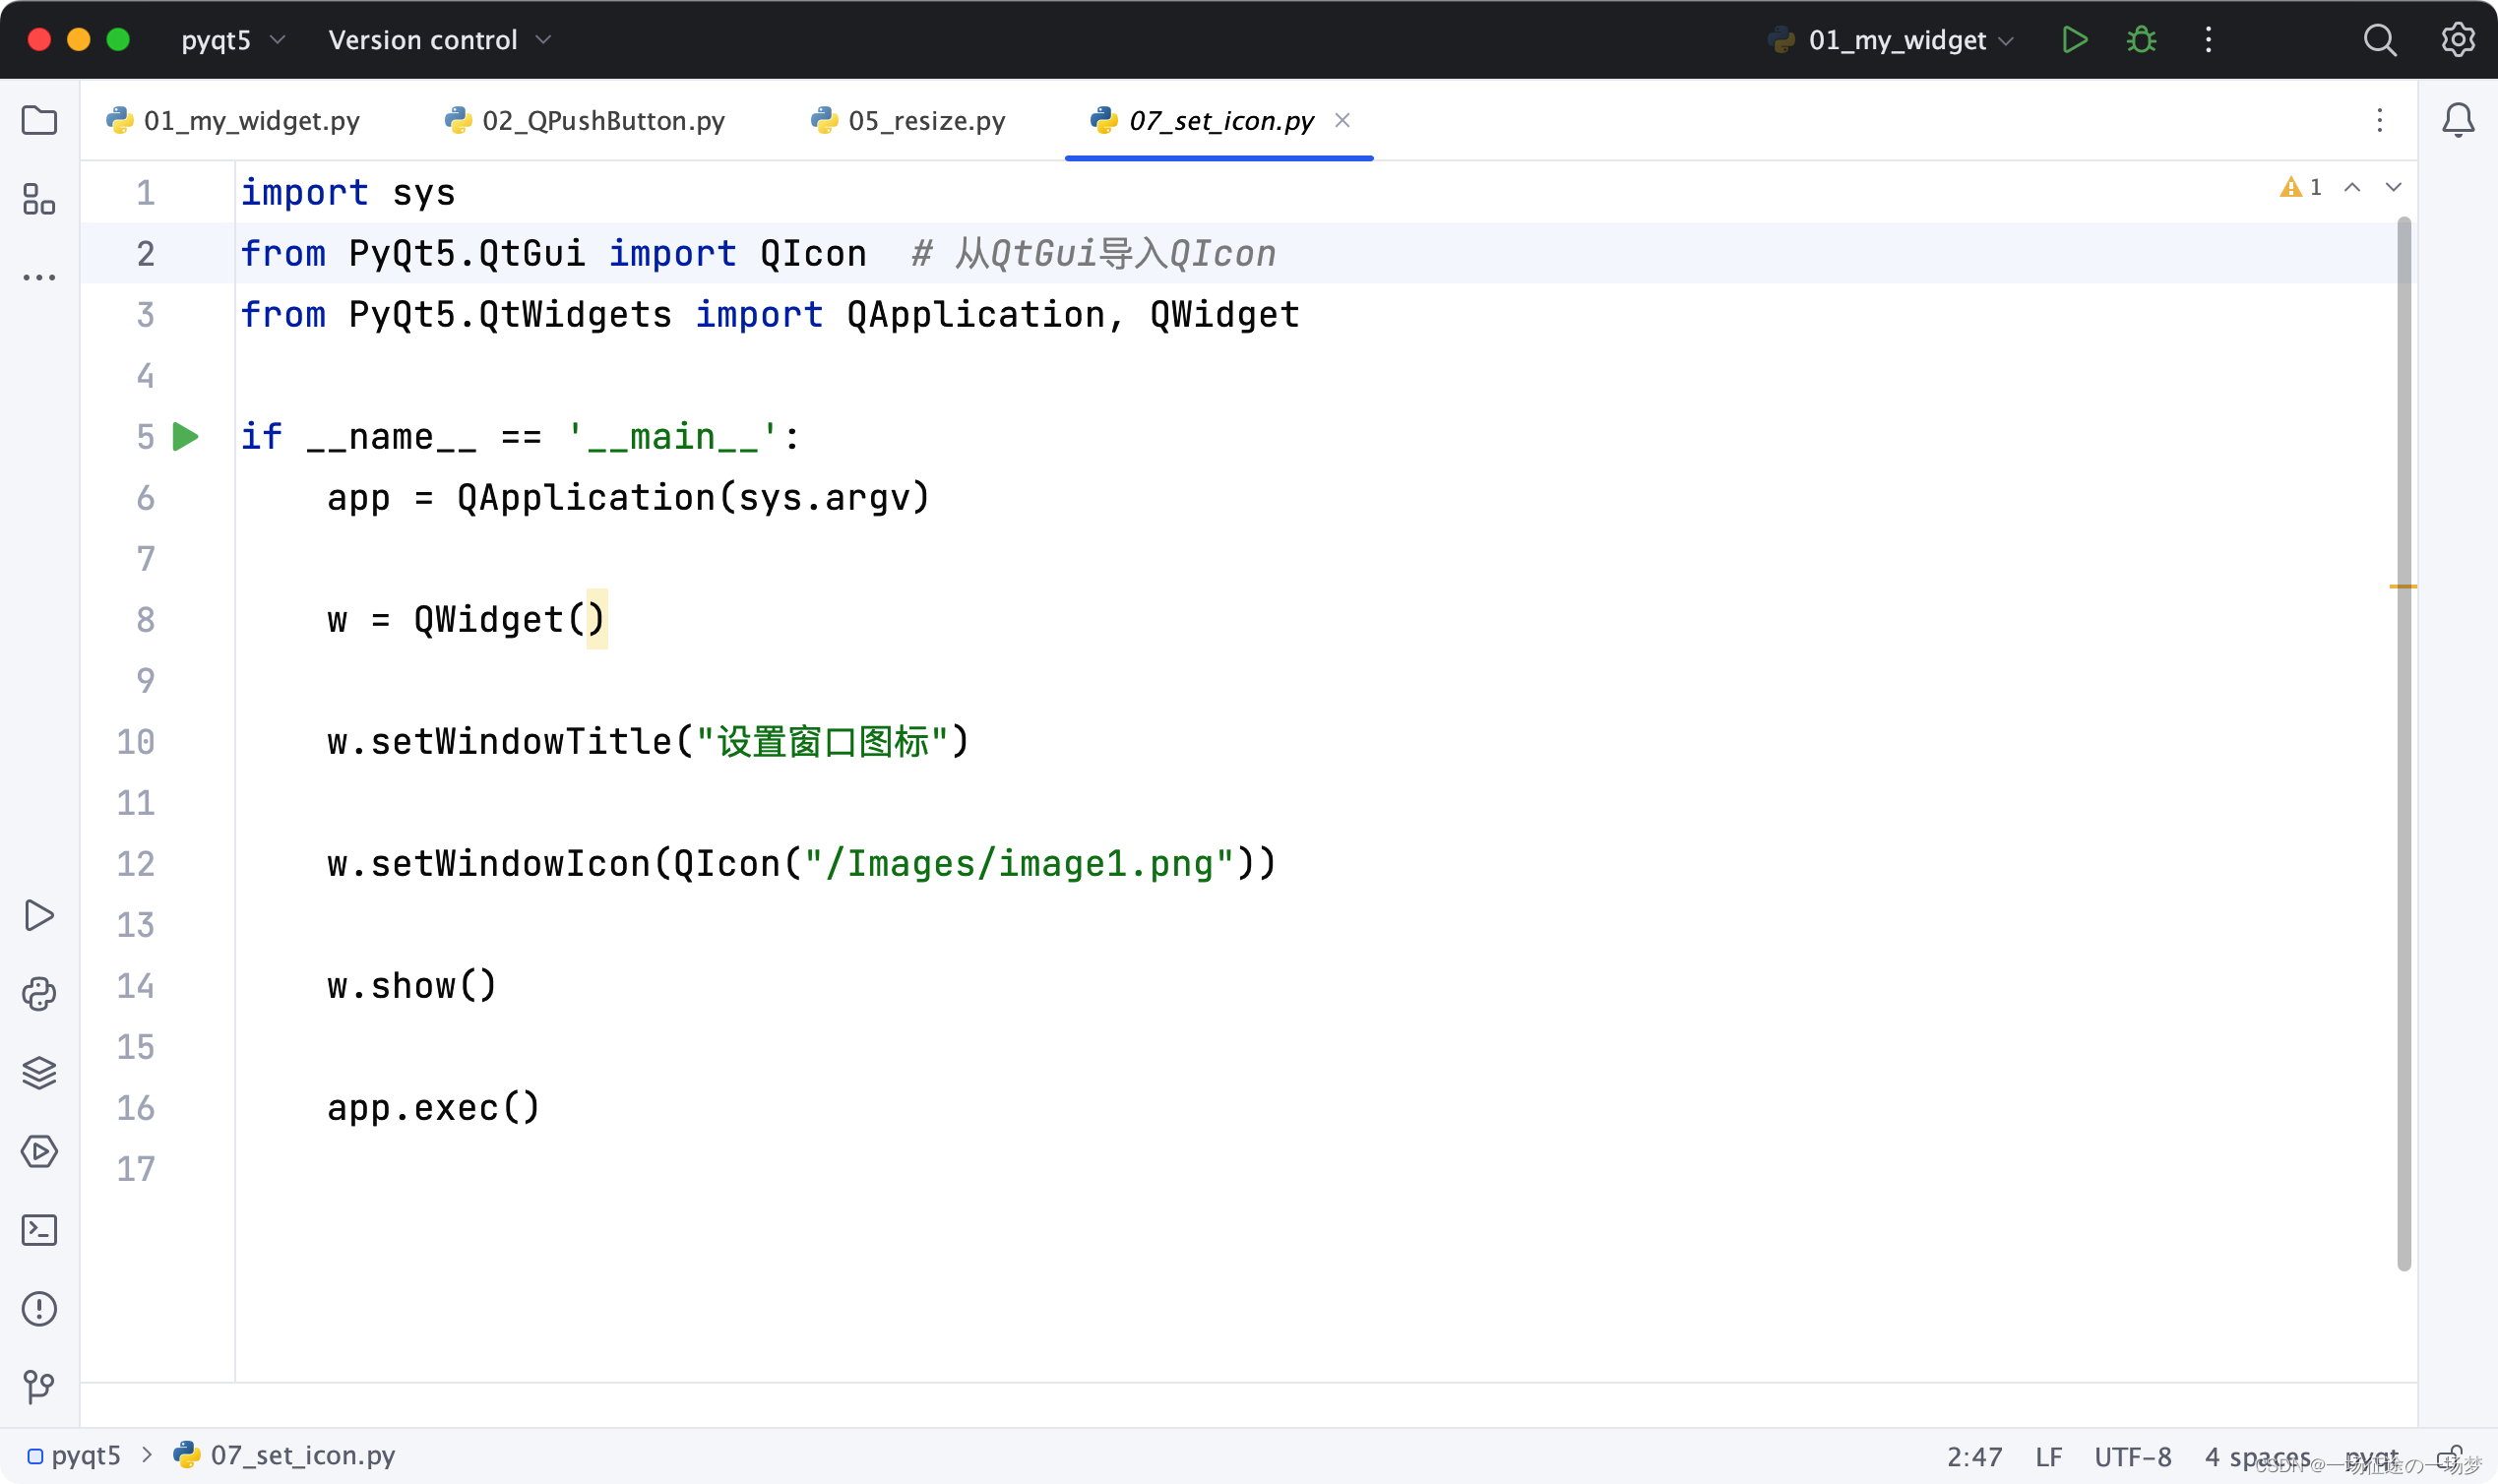
Task: Open the notifications bell
Action: click(2458, 121)
